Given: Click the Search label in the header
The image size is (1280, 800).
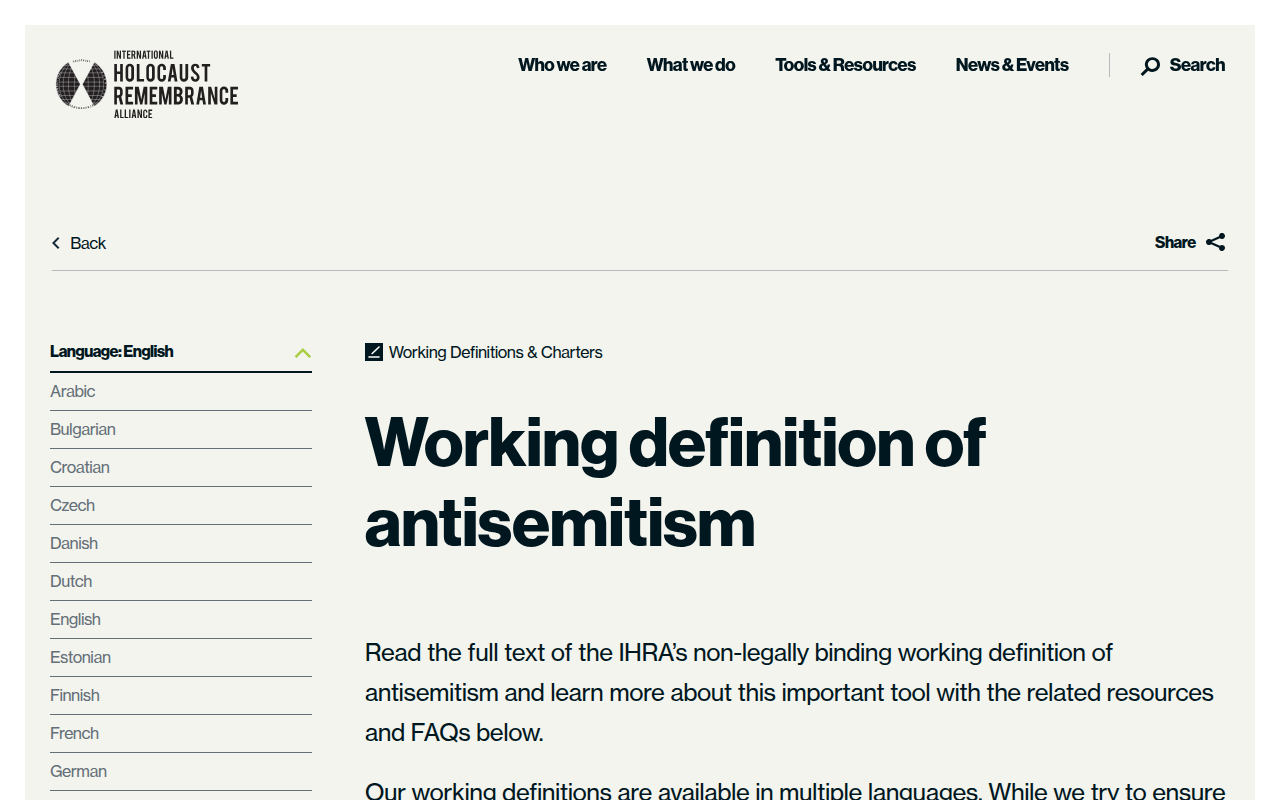Looking at the screenshot, I should (x=1197, y=65).
